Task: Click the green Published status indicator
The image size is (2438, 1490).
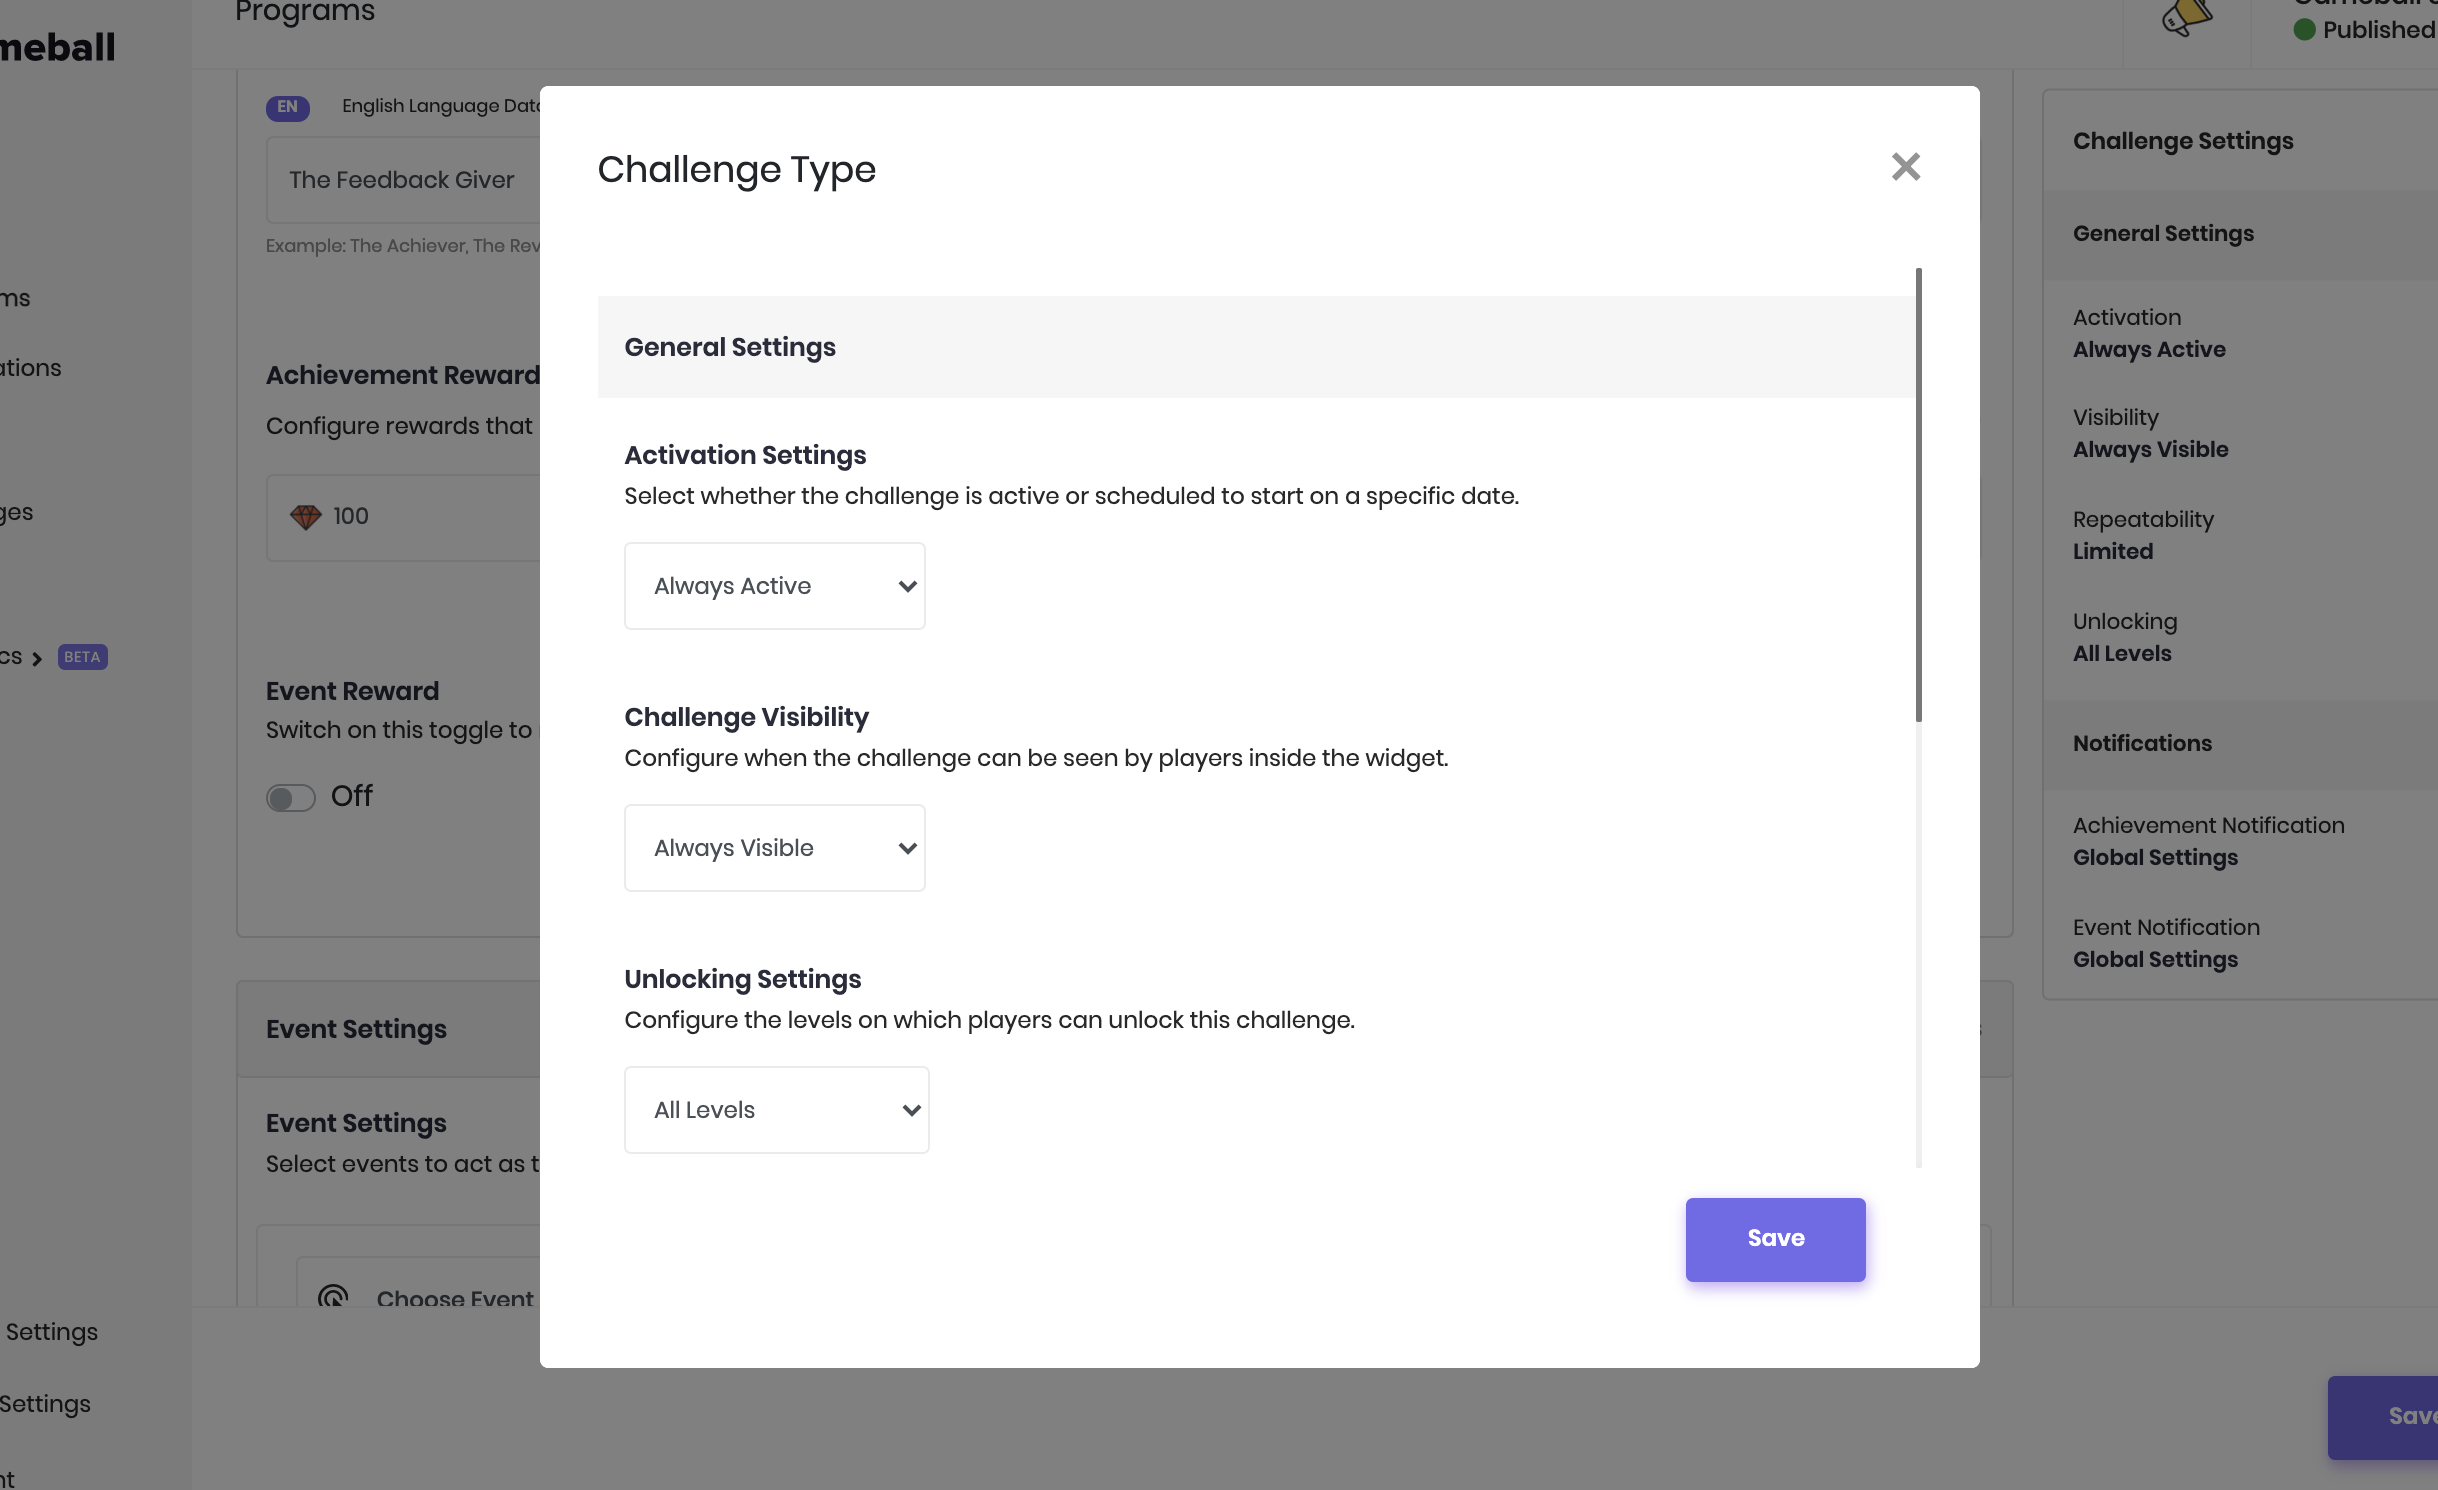Action: coord(2304,30)
